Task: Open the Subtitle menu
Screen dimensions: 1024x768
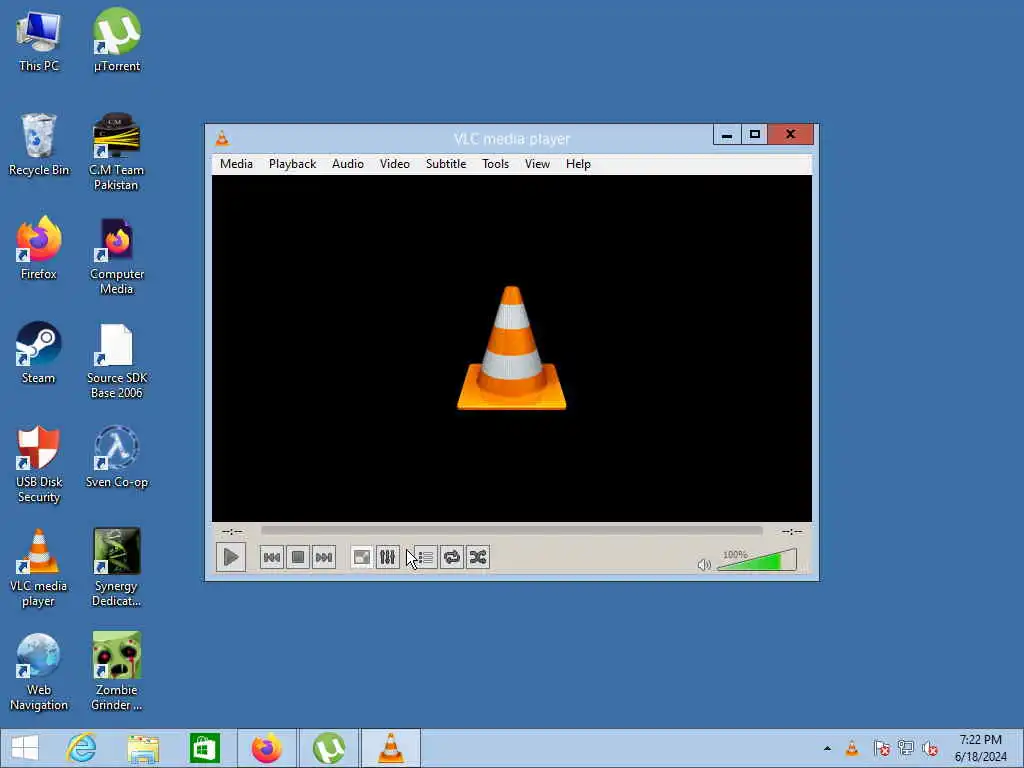Action: pos(446,164)
